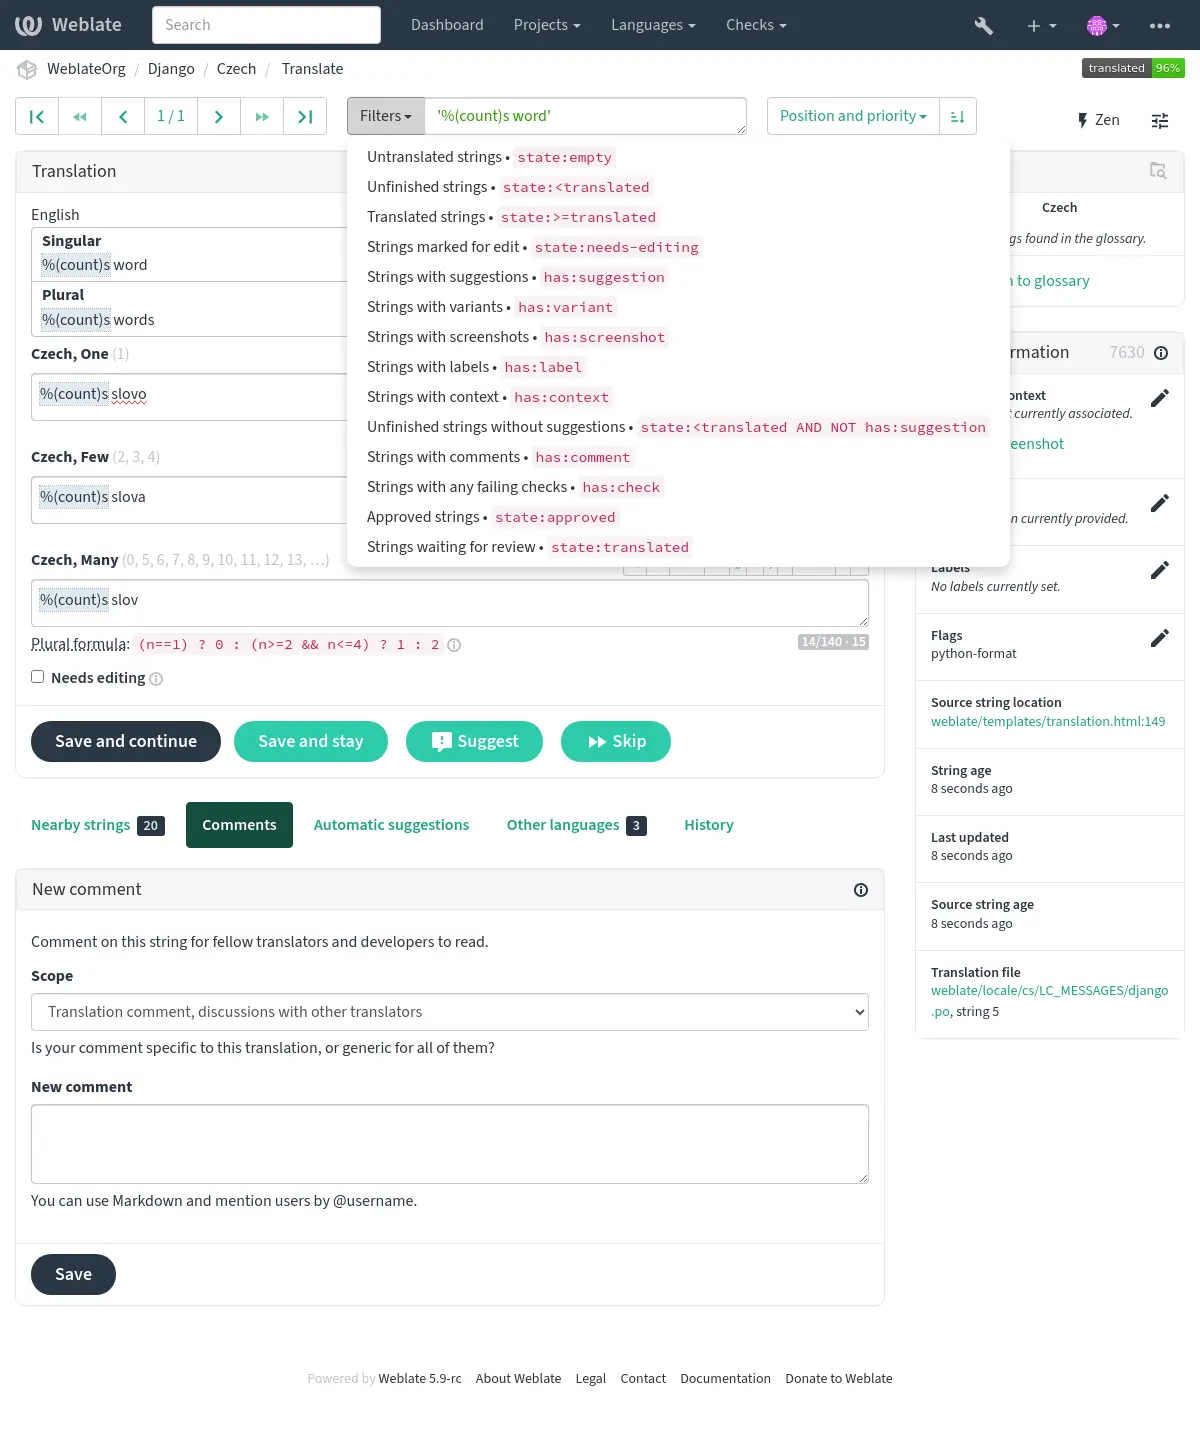Toggle sort direction icon next to Position
This screenshot has height=1438, width=1200.
957,117
